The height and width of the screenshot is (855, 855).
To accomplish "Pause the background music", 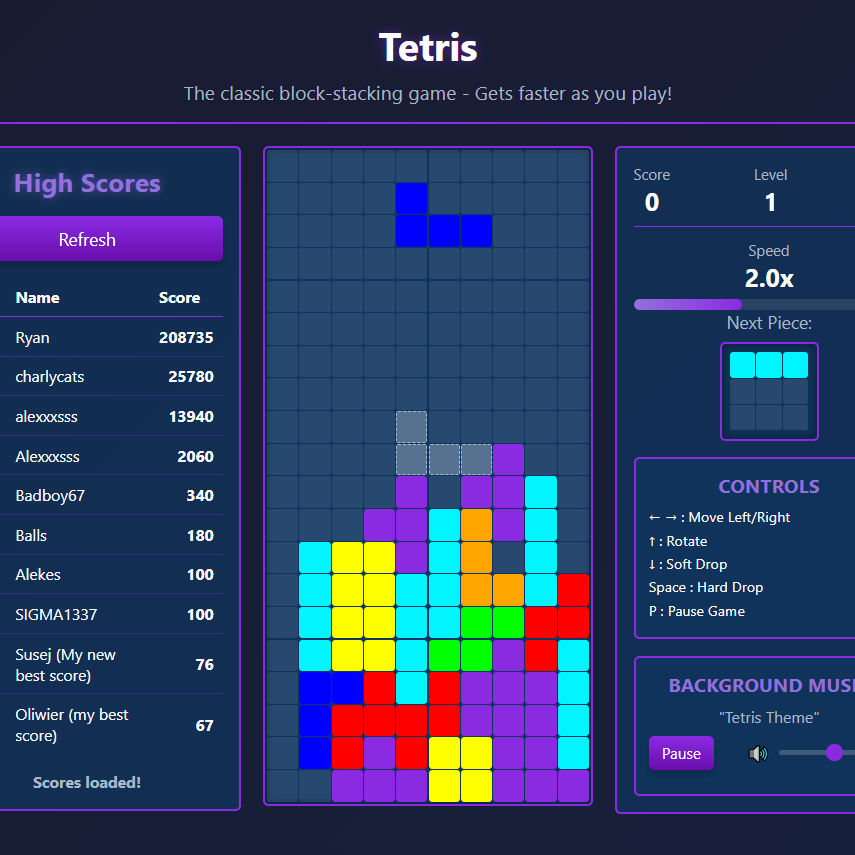I will coord(681,753).
